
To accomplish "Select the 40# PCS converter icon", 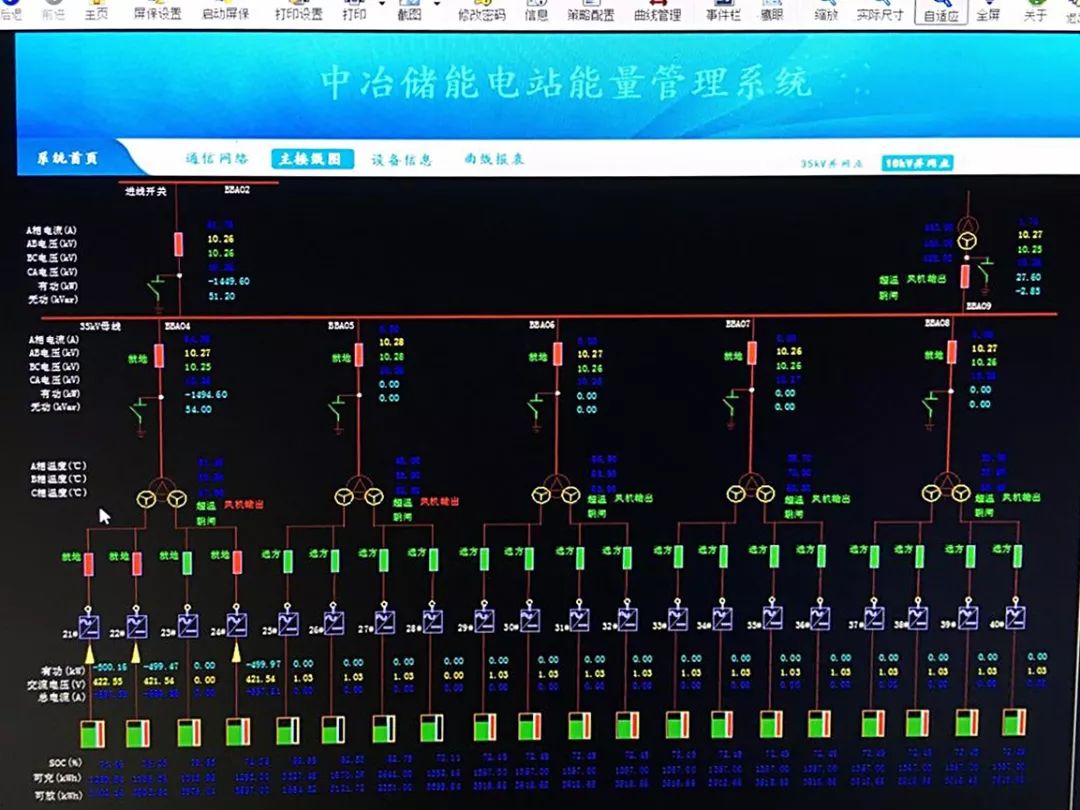I will 1015,616.
